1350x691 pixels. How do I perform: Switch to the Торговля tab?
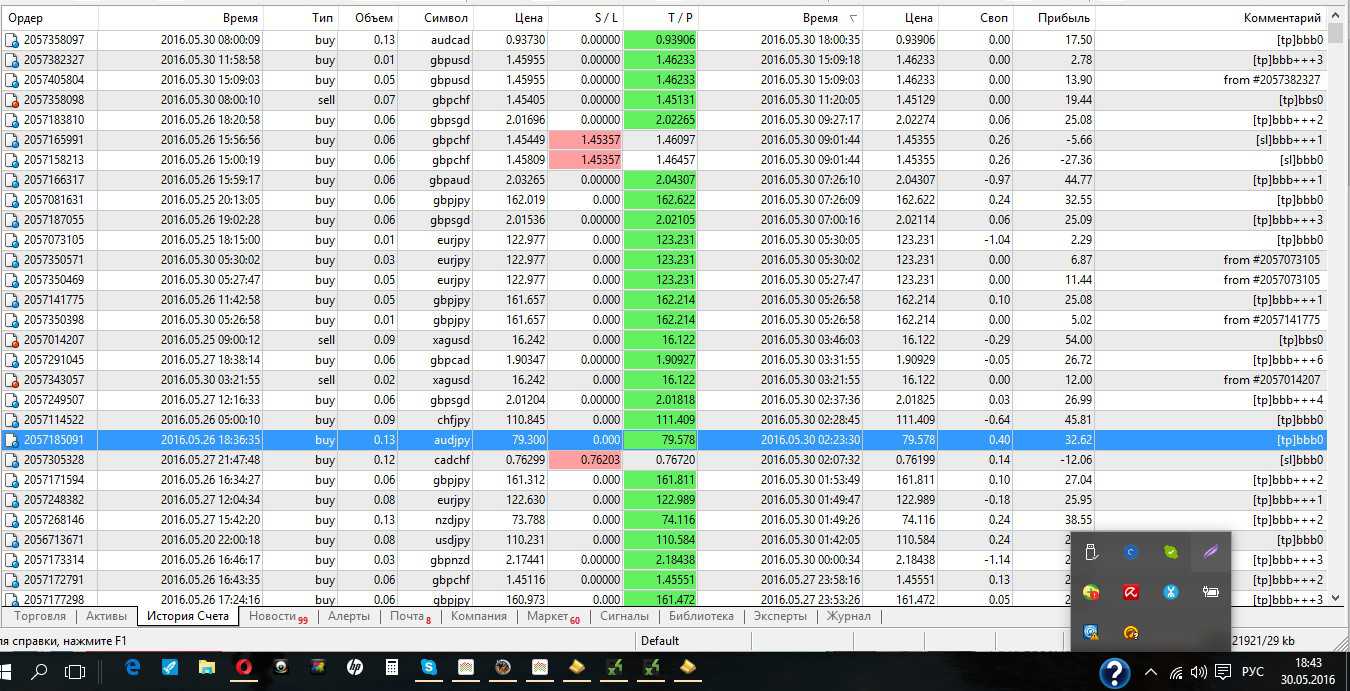tap(40, 616)
